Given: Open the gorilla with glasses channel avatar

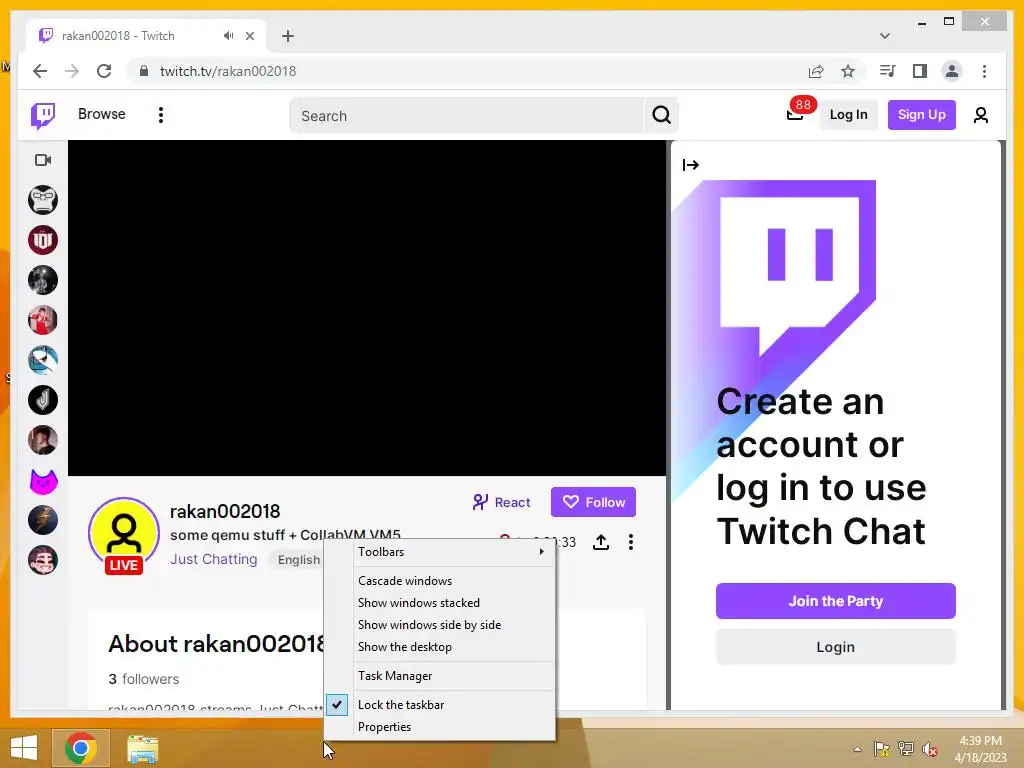Looking at the screenshot, I should 43,200.
